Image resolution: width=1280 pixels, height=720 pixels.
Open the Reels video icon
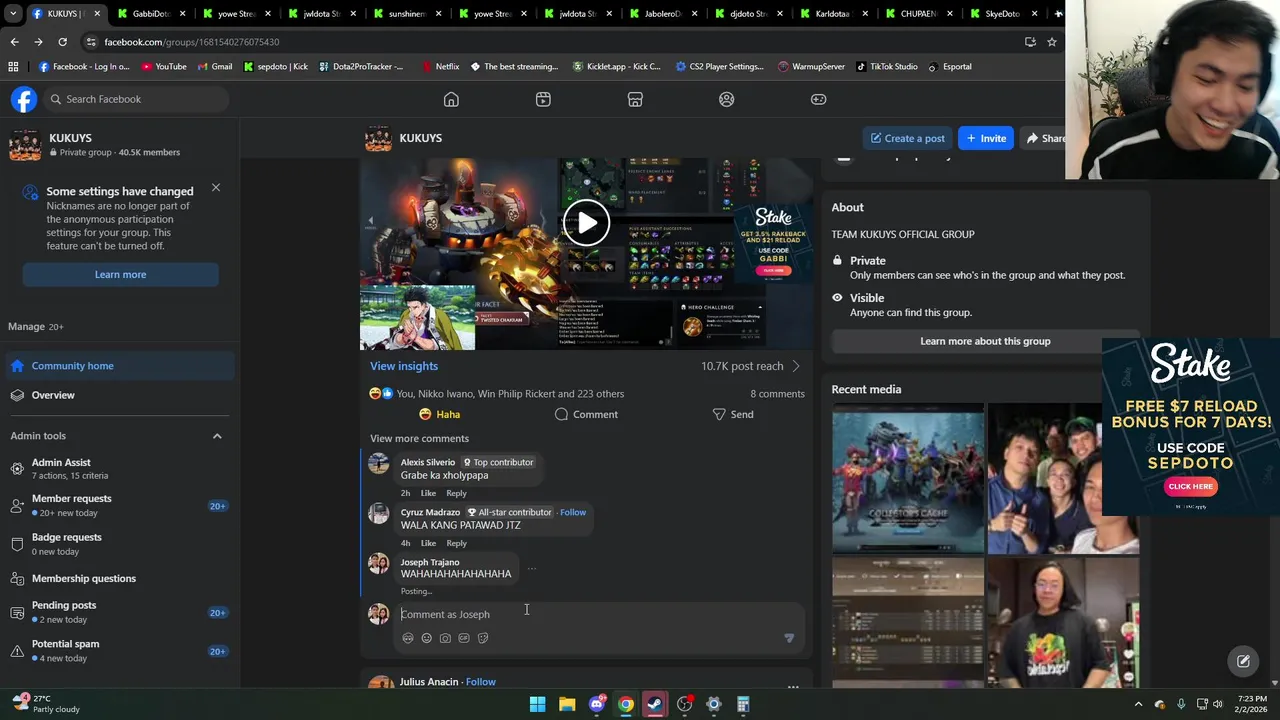(543, 99)
